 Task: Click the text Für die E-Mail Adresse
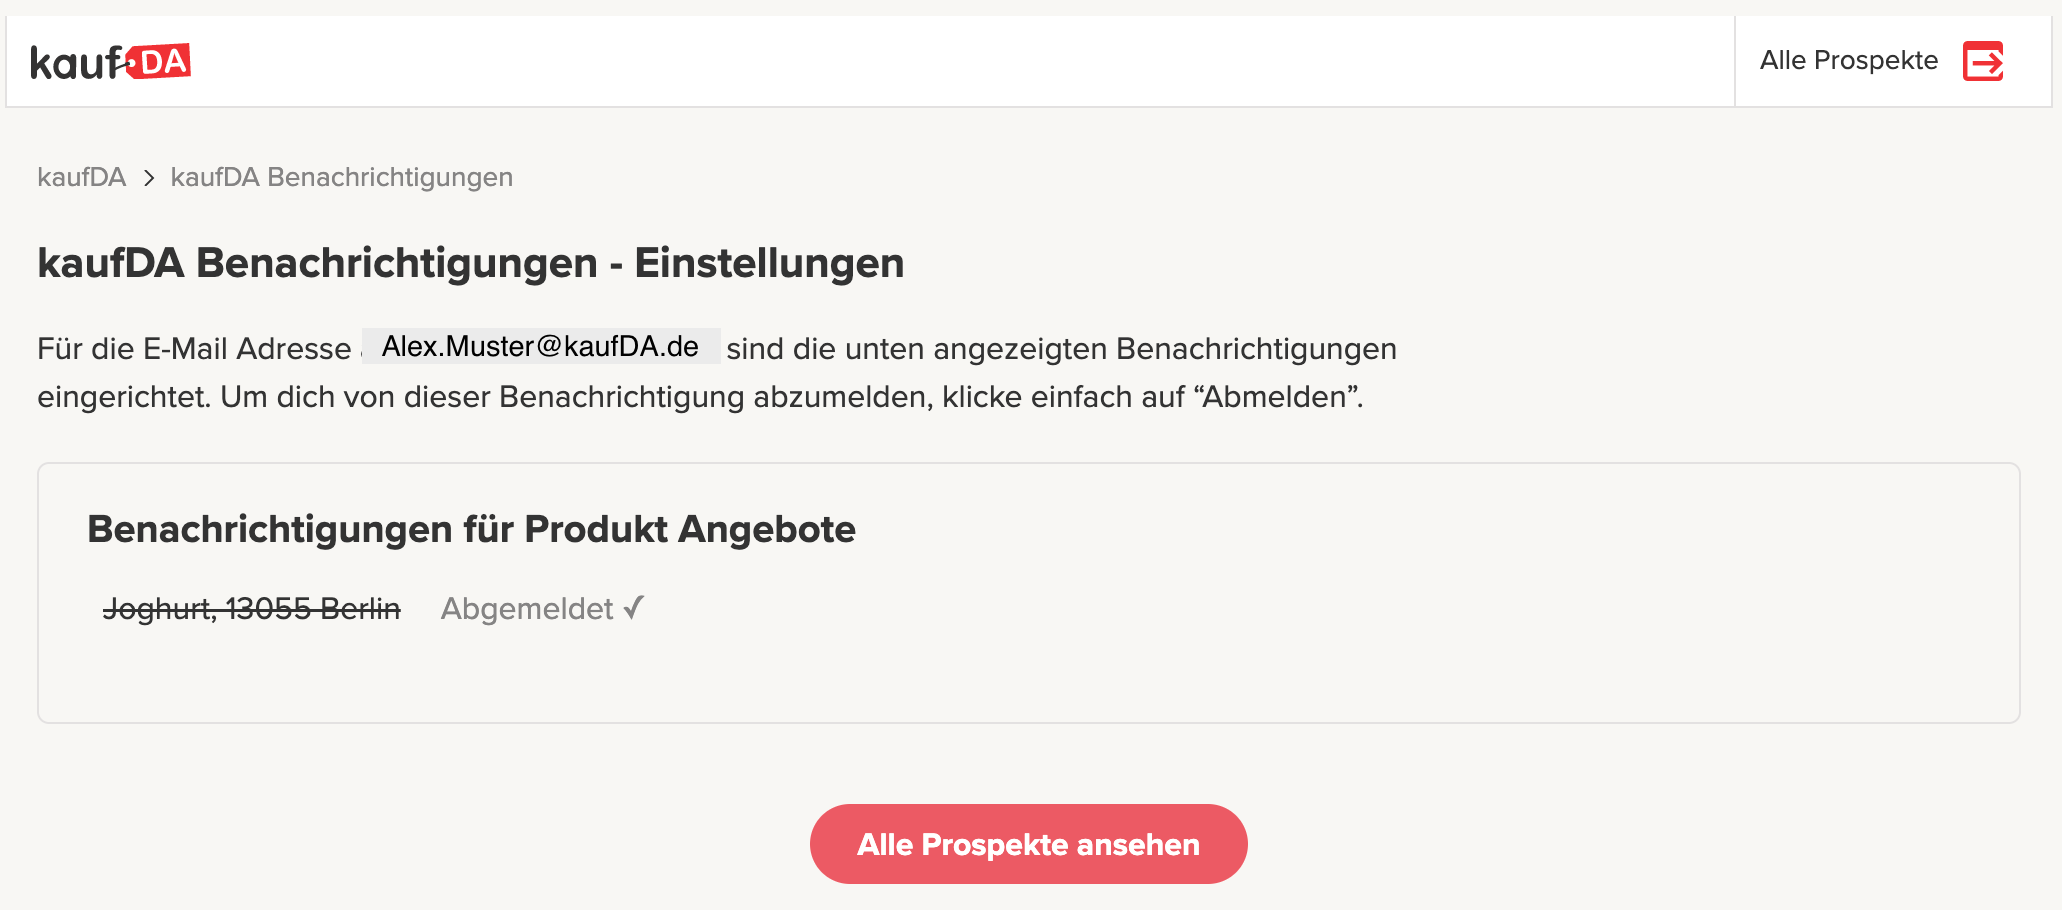click(x=194, y=349)
